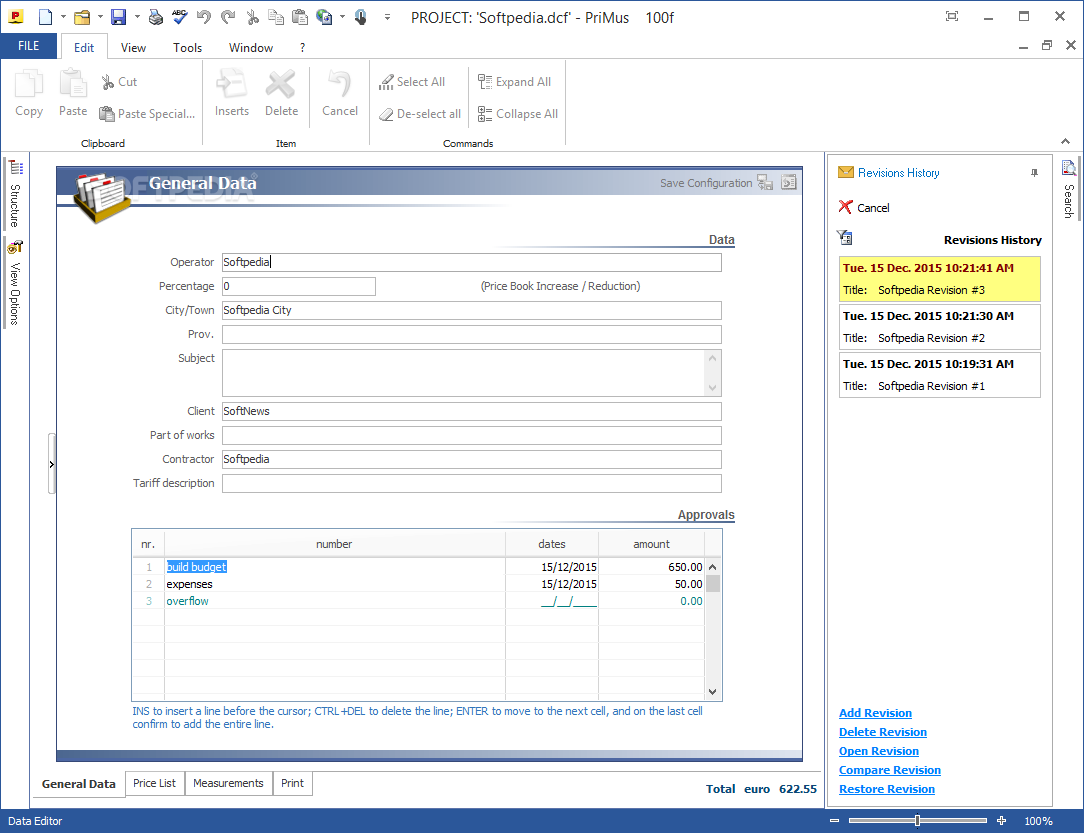Viewport: 1084px width, 833px height.
Task: Click the clipboard Paste icon in title bar
Action: (299, 17)
